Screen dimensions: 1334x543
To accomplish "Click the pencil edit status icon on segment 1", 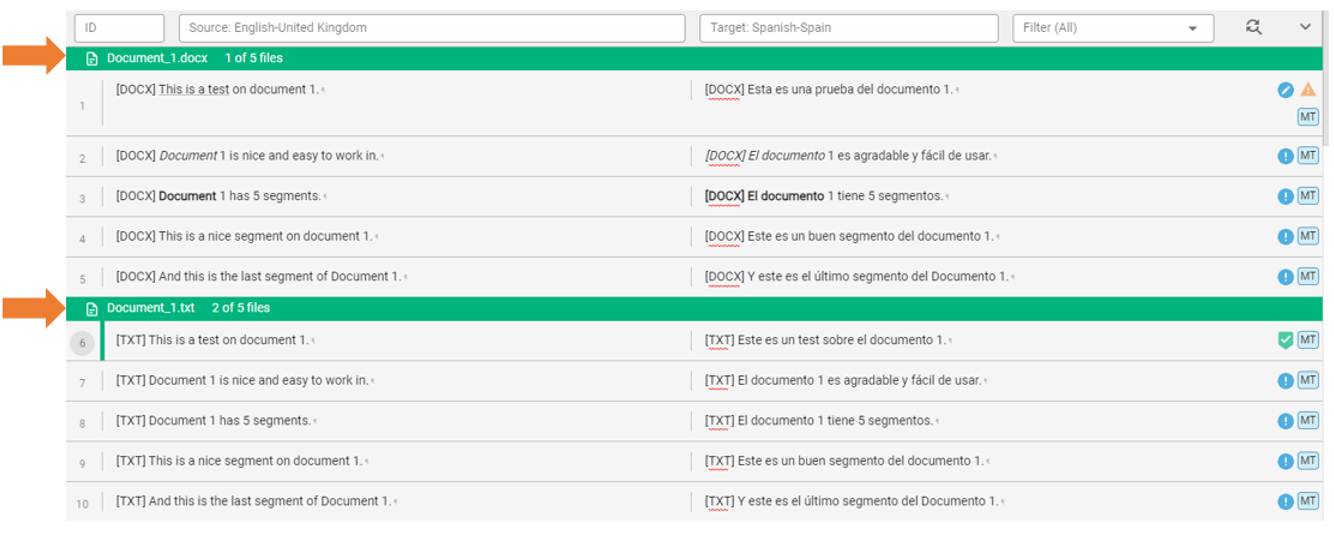I will pos(1286,90).
